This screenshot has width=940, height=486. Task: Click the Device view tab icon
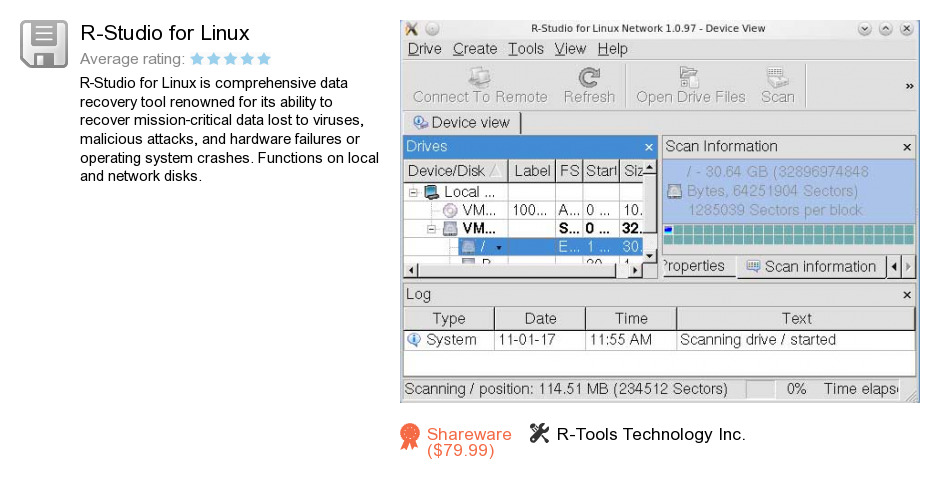pos(420,122)
